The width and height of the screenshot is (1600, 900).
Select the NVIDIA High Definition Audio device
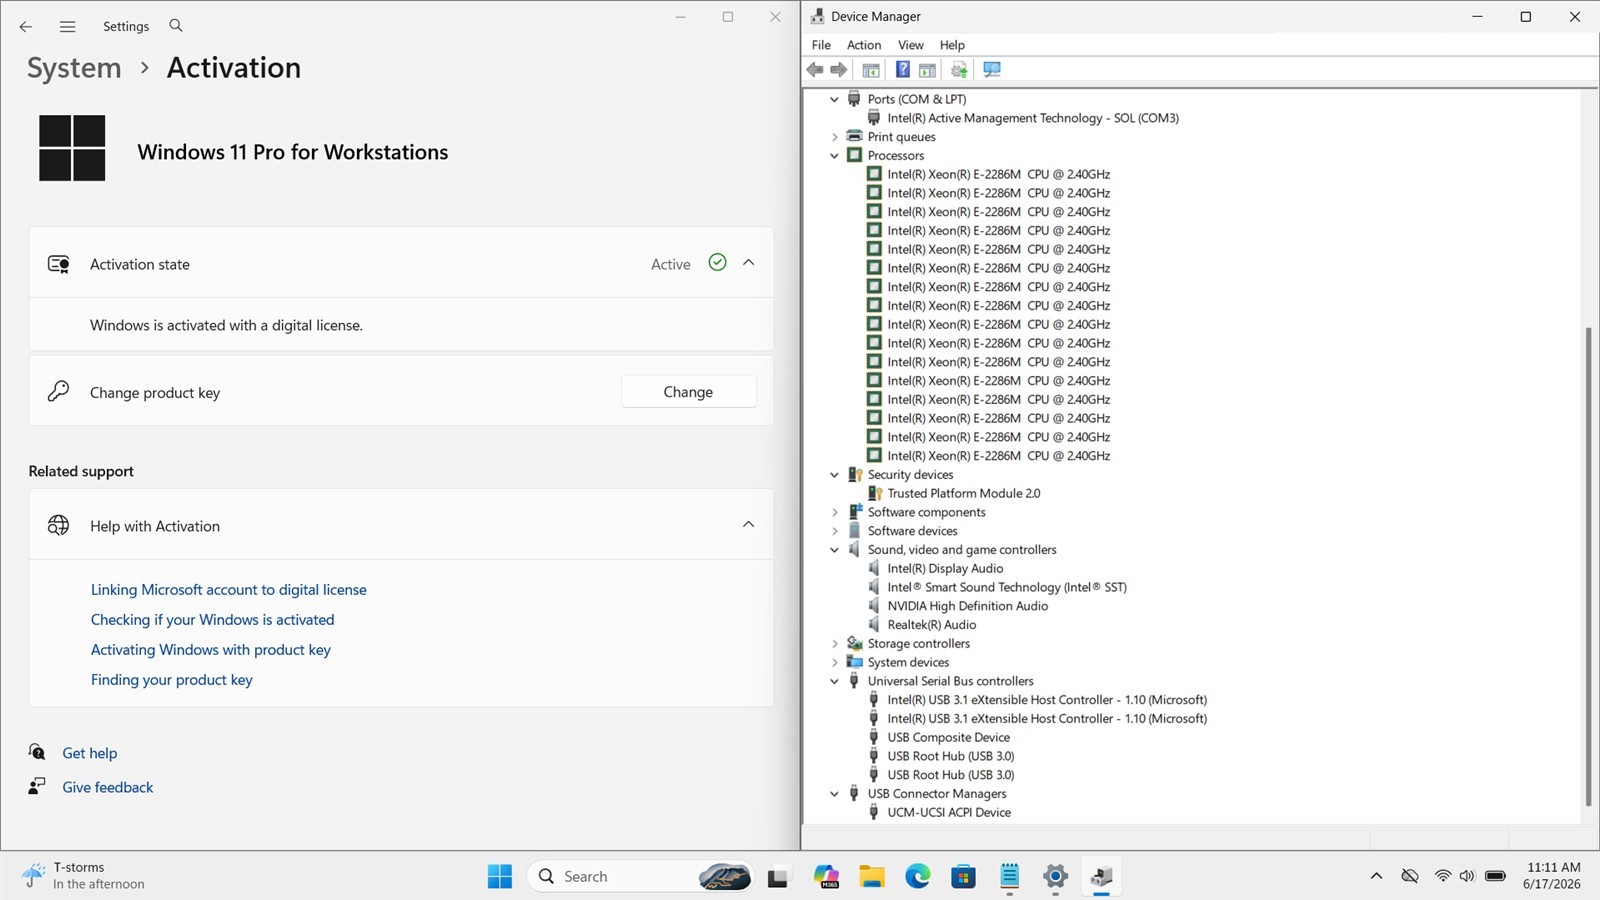point(968,606)
